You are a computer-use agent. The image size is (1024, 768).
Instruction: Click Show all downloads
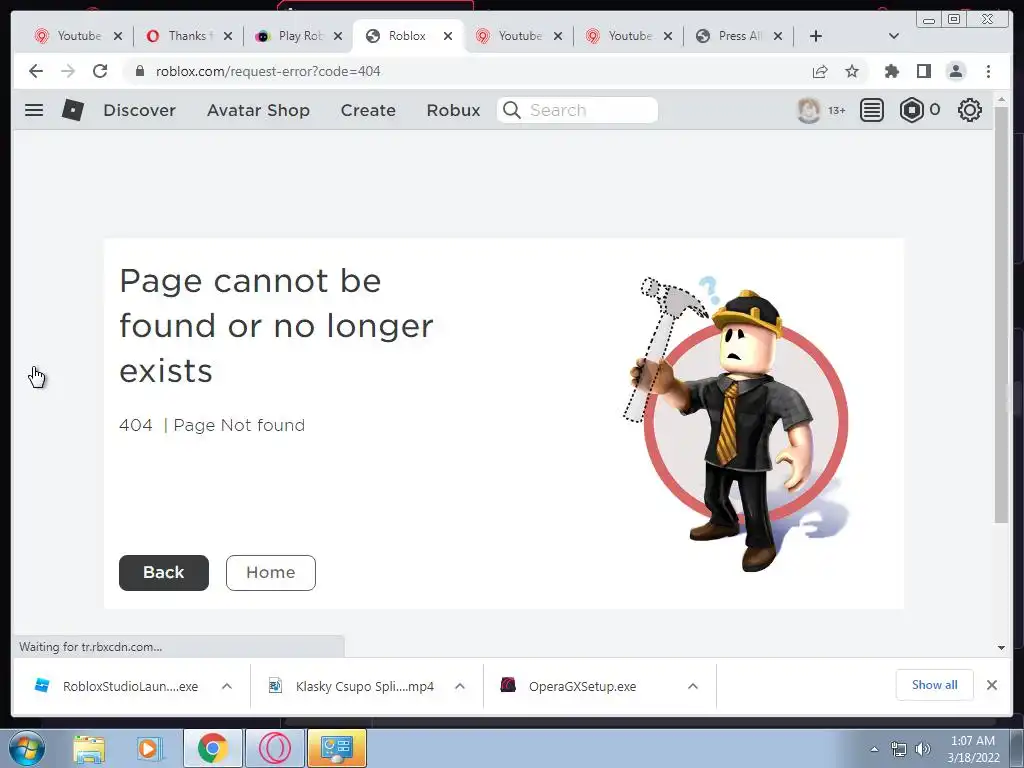coord(935,685)
